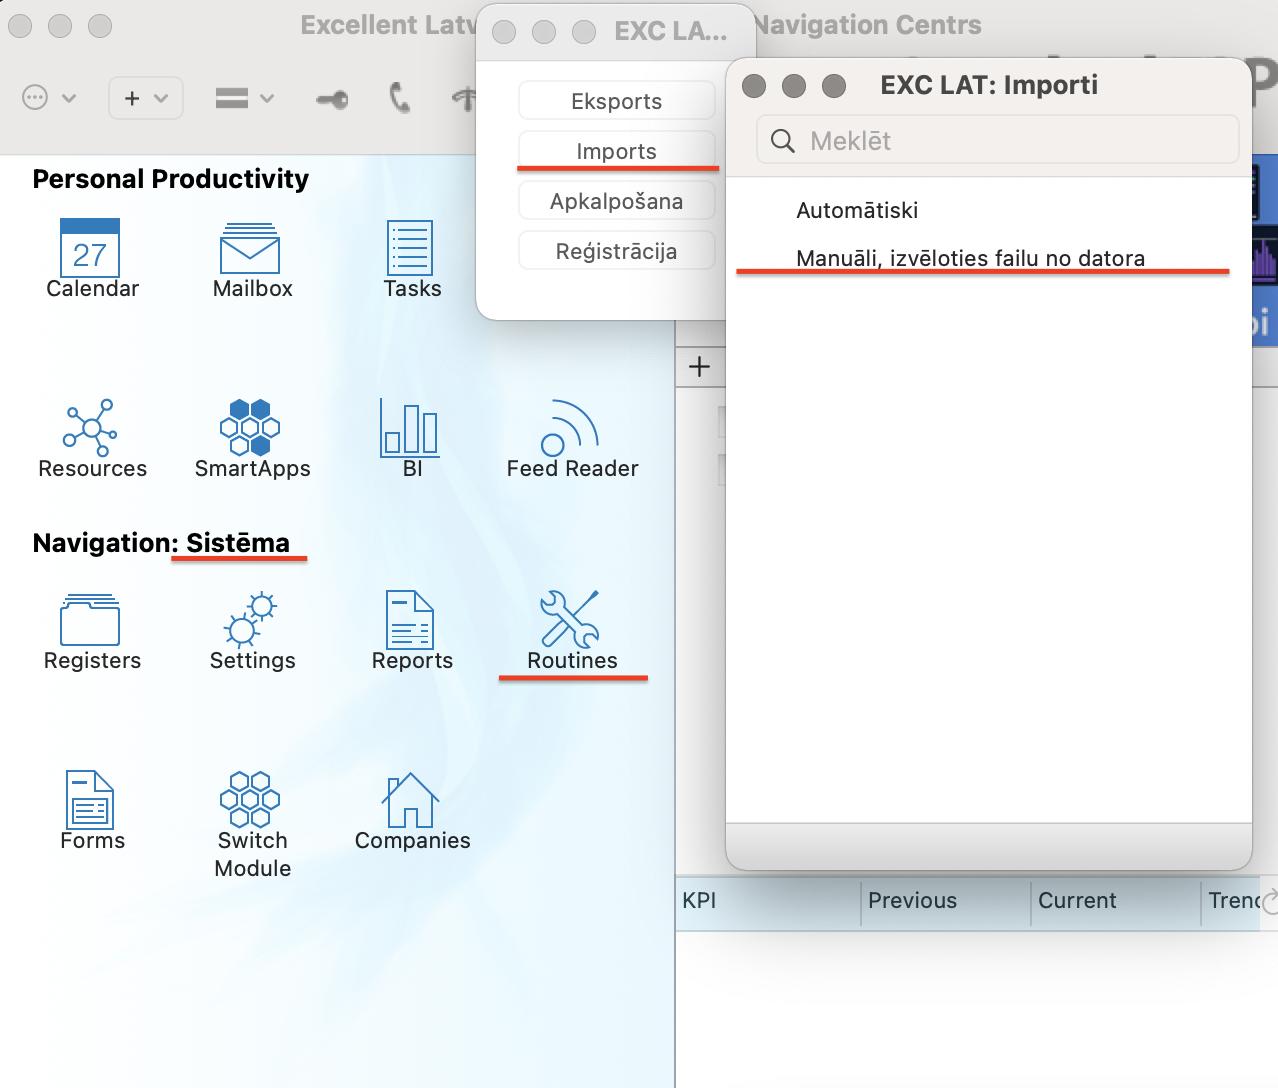Click the Imports button
This screenshot has width=1278, height=1088.
click(x=616, y=151)
